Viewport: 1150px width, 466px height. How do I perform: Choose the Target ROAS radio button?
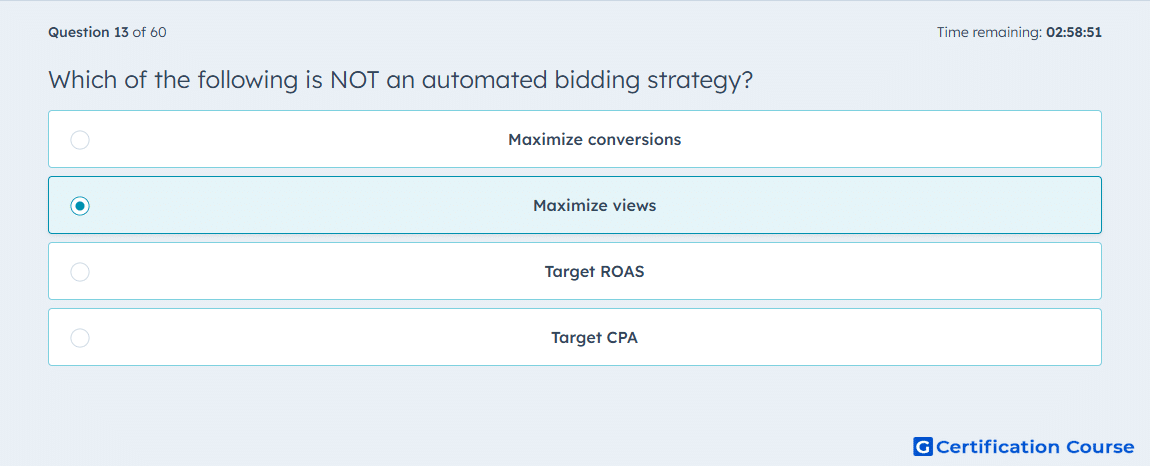click(80, 272)
